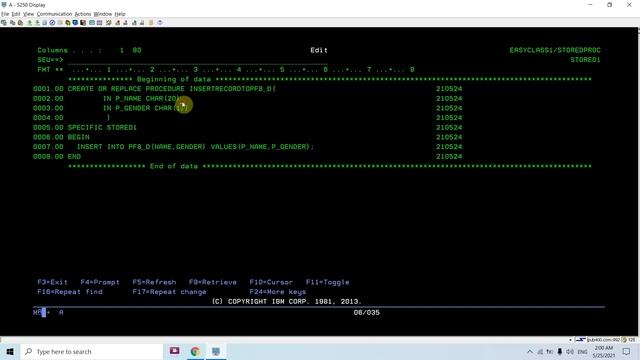Open the Edit menu
Image resolution: width=640 pixels, height=360 pixels.
[16, 14]
